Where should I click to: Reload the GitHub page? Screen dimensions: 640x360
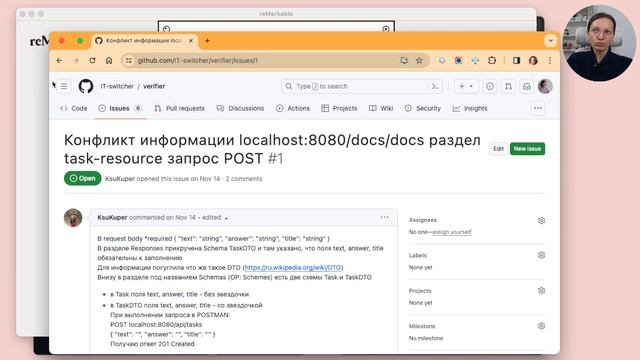pos(92,60)
